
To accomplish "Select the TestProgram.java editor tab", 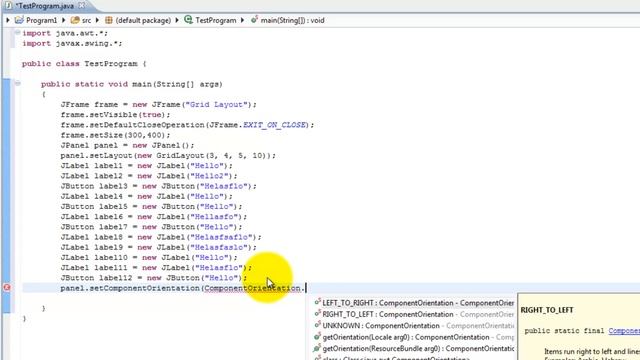I will 45,6.
